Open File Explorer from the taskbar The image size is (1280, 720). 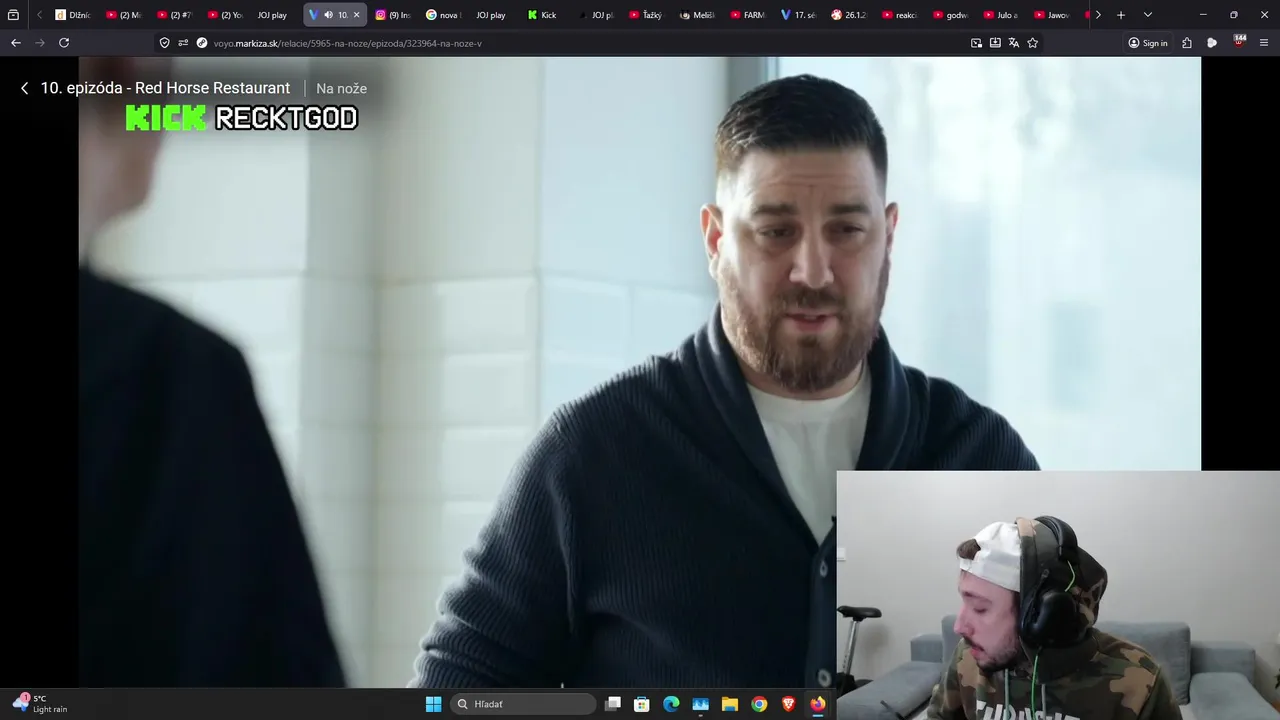click(730, 704)
